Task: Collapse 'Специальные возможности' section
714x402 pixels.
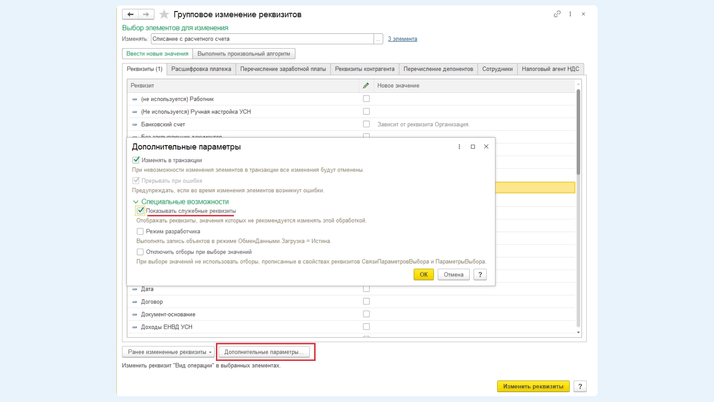Action: [136, 202]
